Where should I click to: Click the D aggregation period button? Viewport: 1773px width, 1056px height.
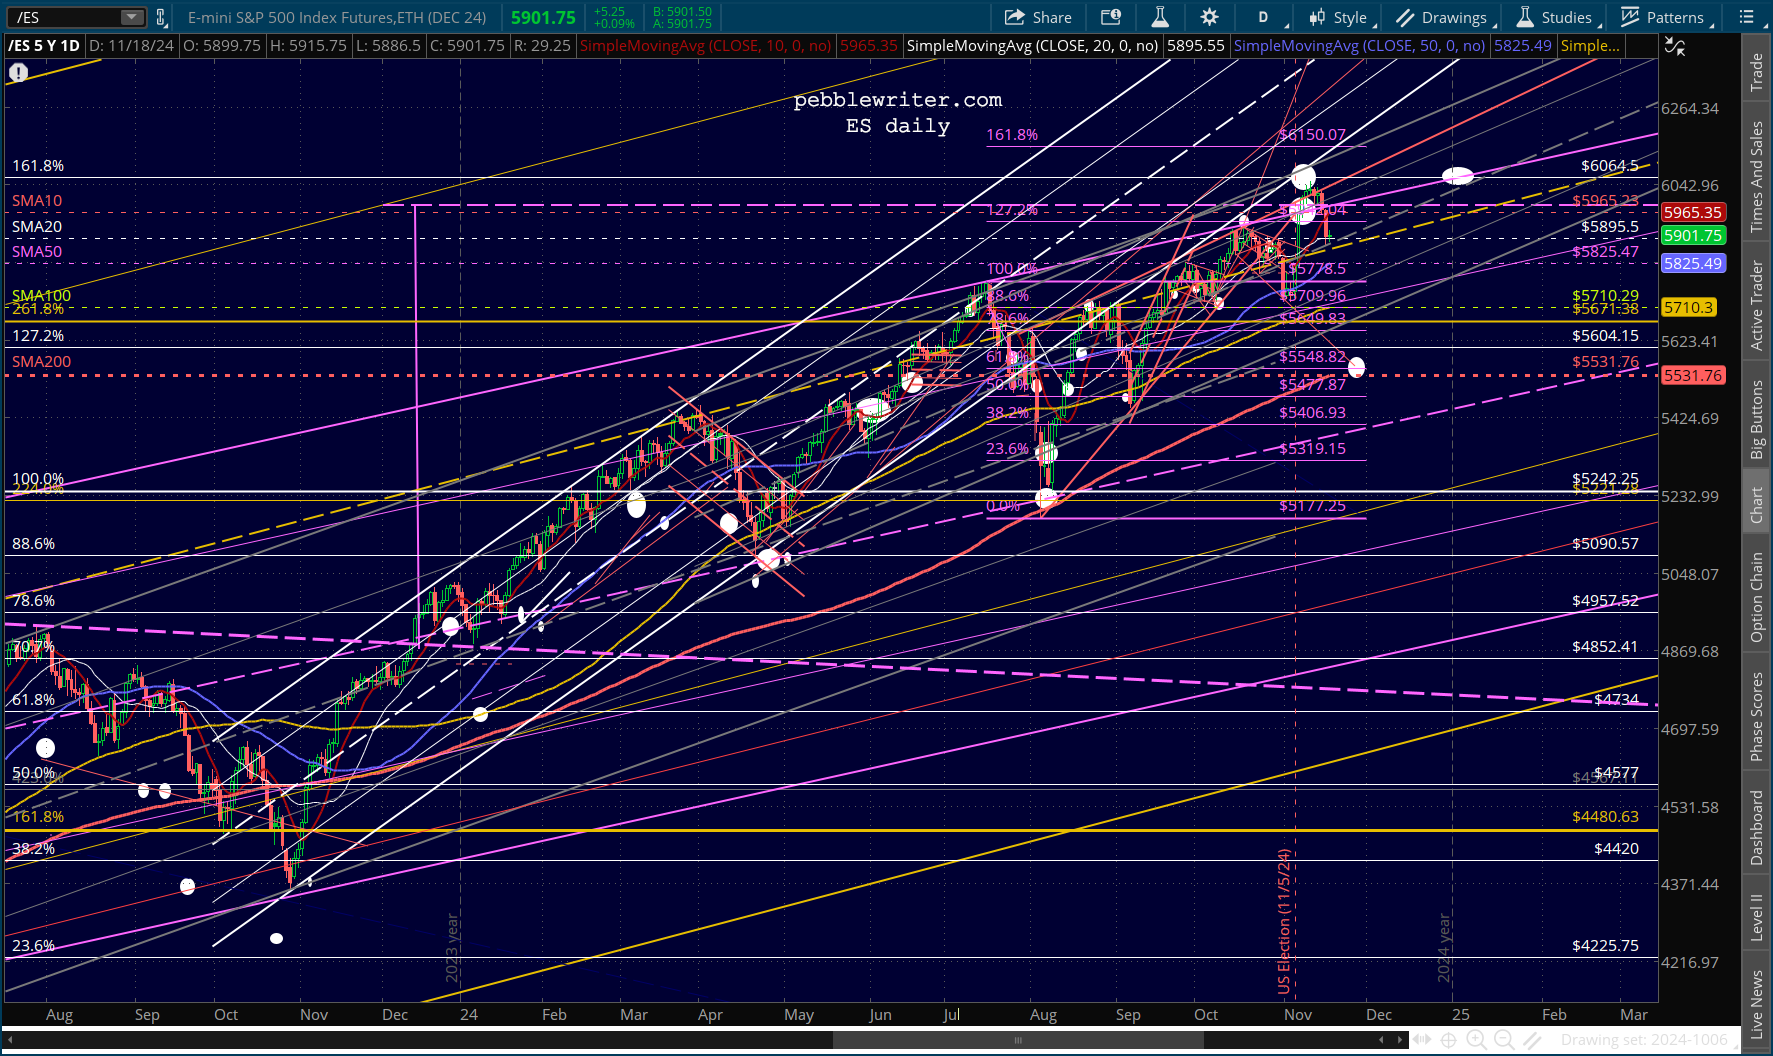click(x=1263, y=17)
